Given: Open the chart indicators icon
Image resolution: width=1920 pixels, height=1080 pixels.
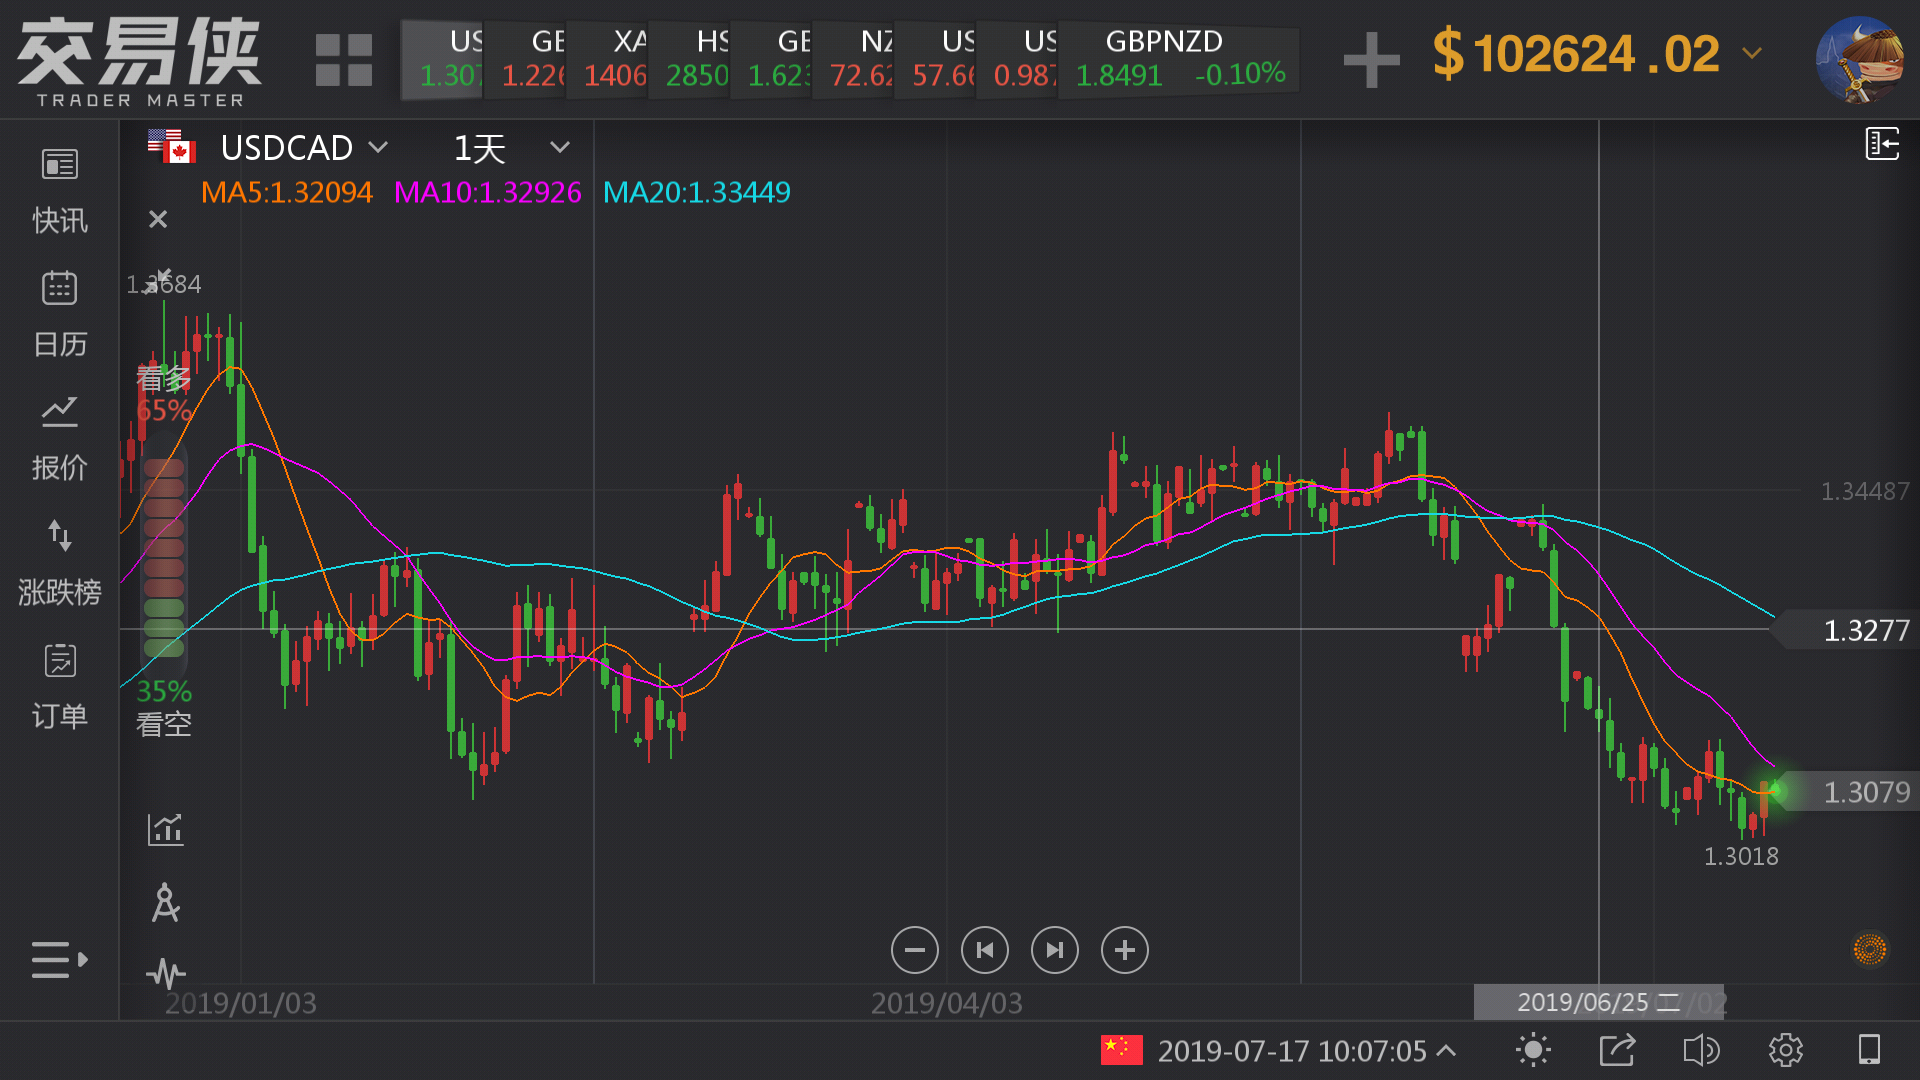Looking at the screenshot, I should (x=166, y=829).
